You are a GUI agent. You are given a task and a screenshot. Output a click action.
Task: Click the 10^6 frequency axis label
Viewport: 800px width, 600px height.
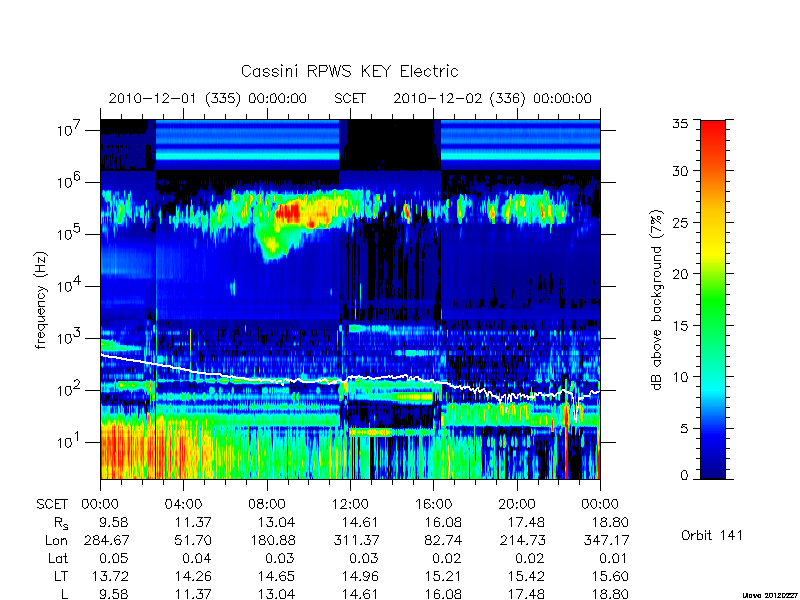(69, 182)
